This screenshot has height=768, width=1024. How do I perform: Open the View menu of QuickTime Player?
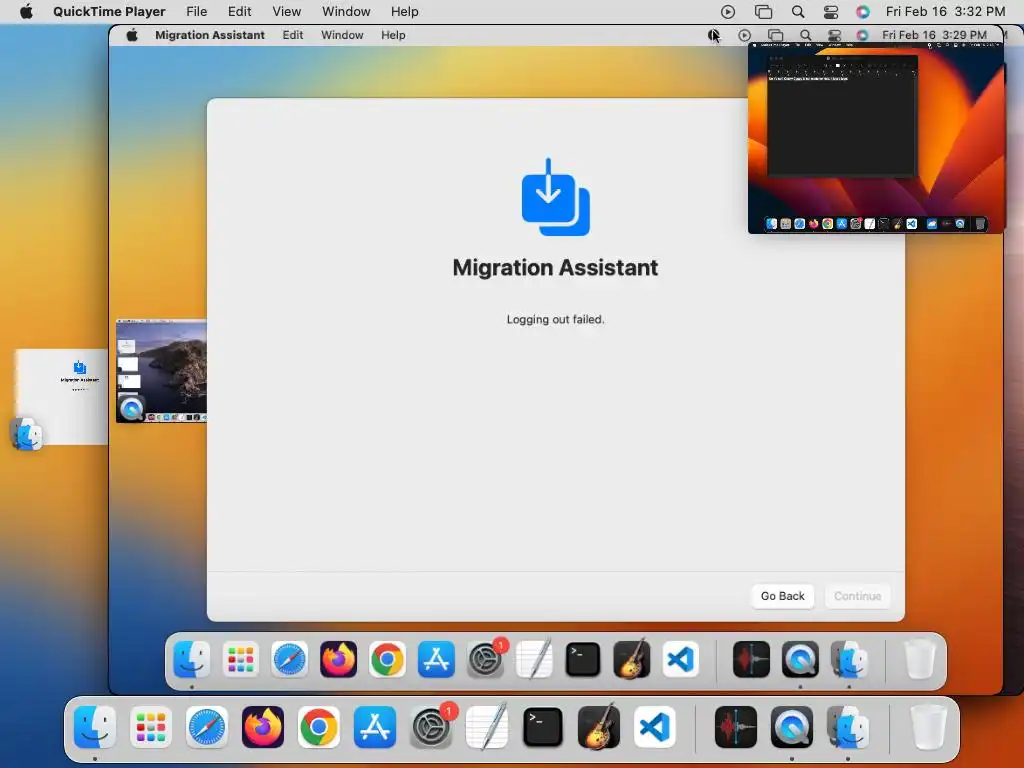click(287, 12)
